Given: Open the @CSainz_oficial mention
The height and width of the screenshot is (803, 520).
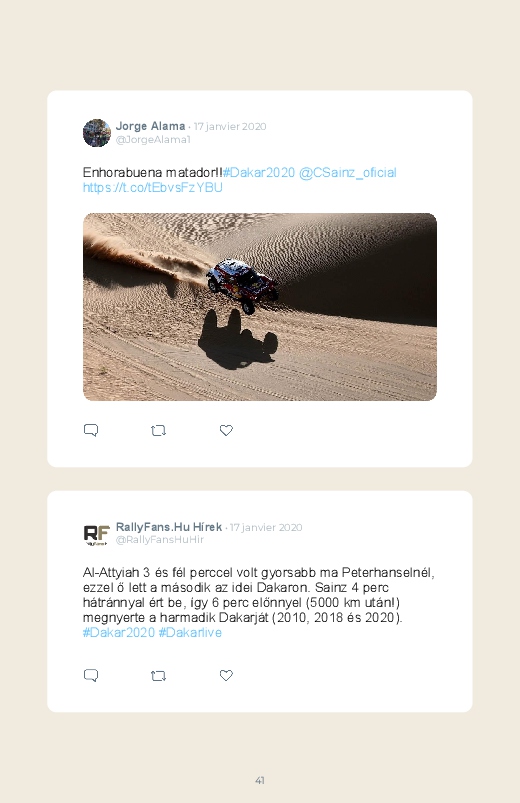Looking at the screenshot, I should pyautogui.click(x=348, y=173).
